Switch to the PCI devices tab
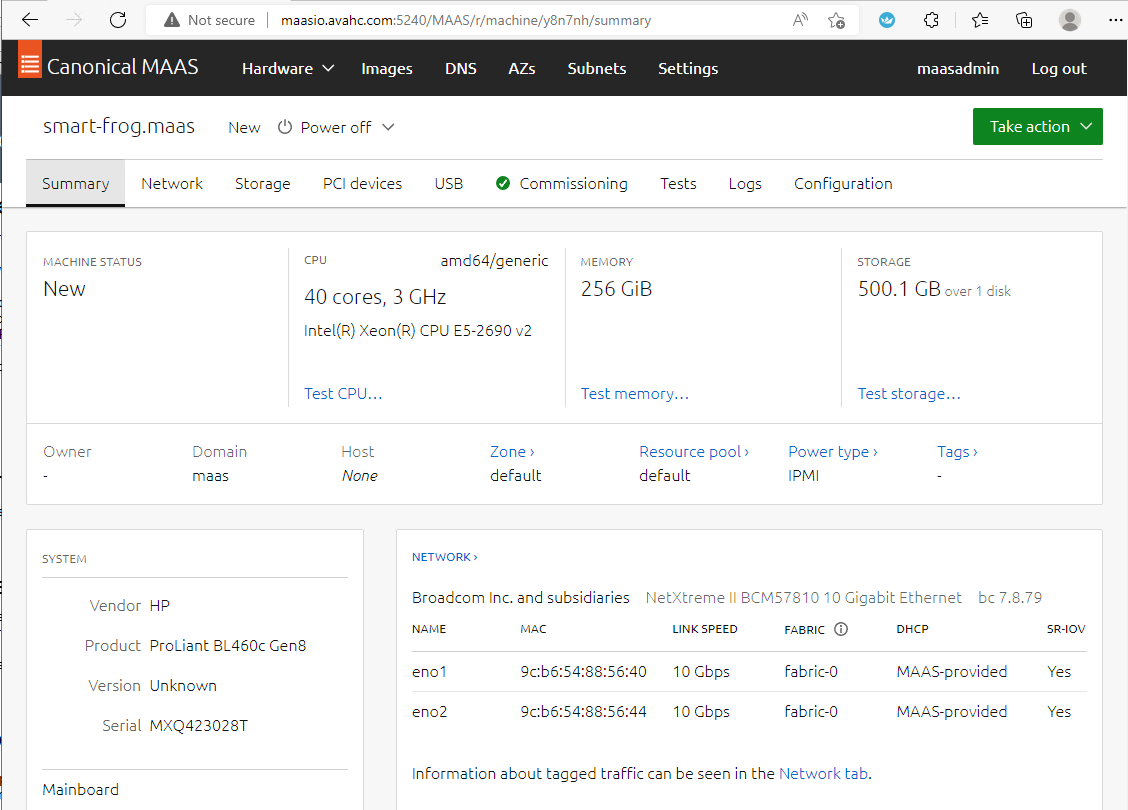1128x810 pixels. [x=362, y=183]
